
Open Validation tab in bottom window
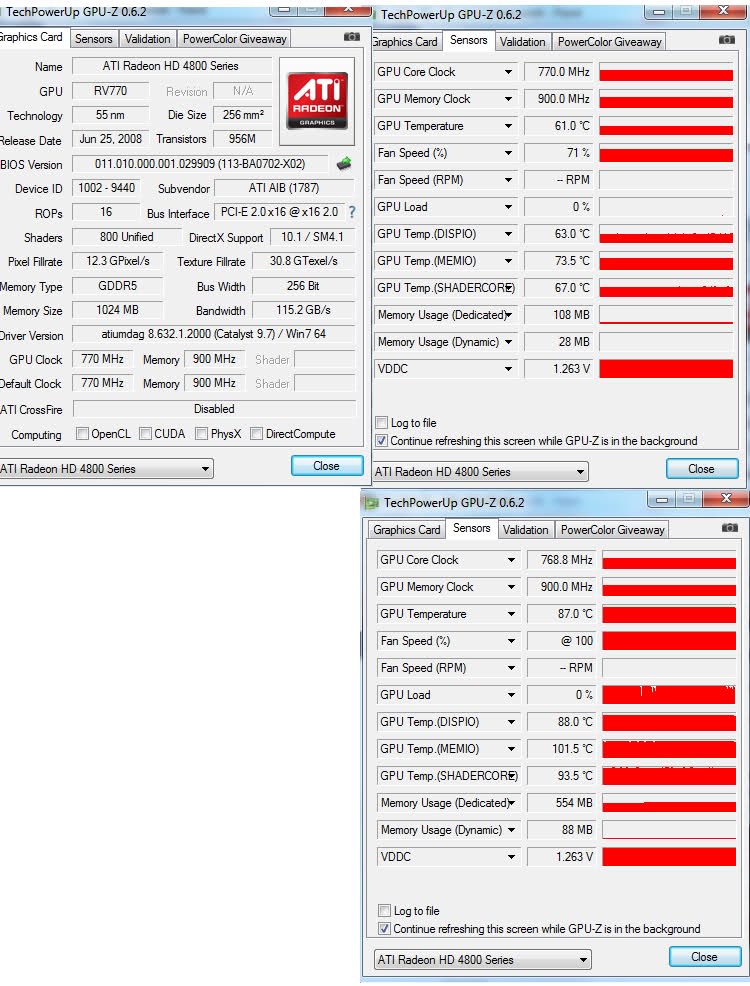526,530
